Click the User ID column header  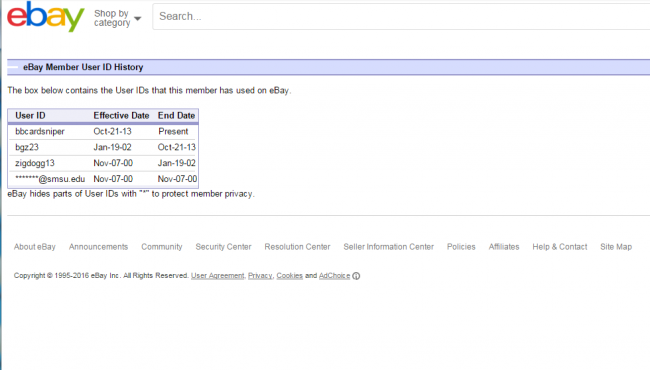[x=30, y=116]
